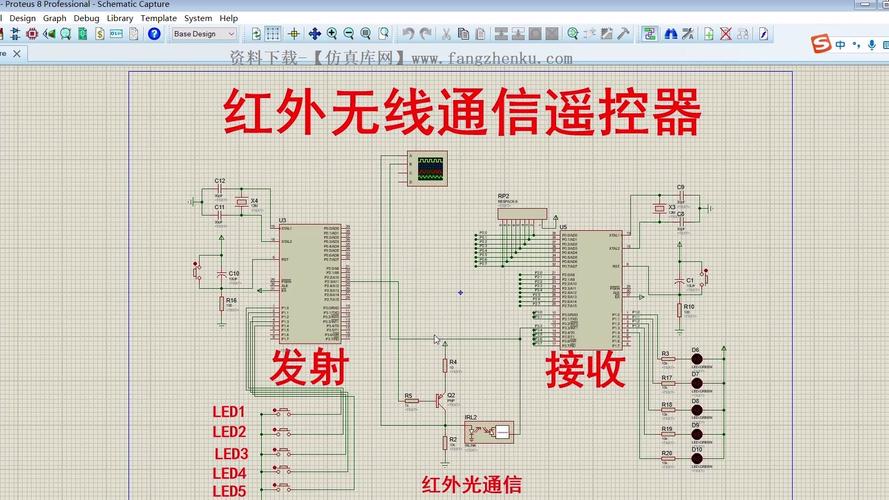This screenshot has height=500, width=889.
Task: Open the Library menu
Action: [x=120, y=18]
